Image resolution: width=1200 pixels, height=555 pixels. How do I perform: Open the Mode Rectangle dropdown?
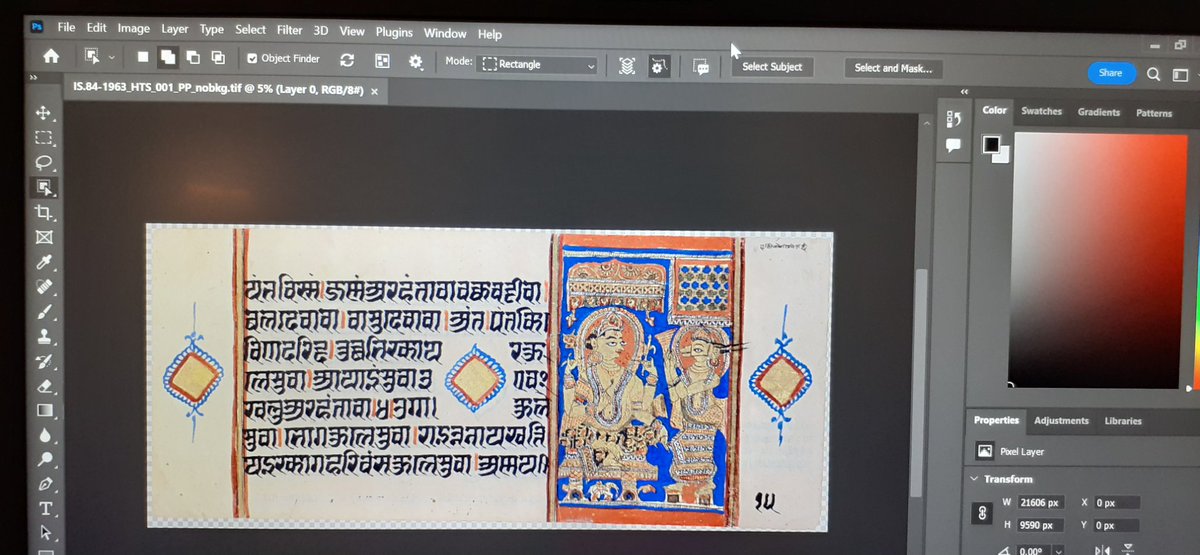[538, 65]
